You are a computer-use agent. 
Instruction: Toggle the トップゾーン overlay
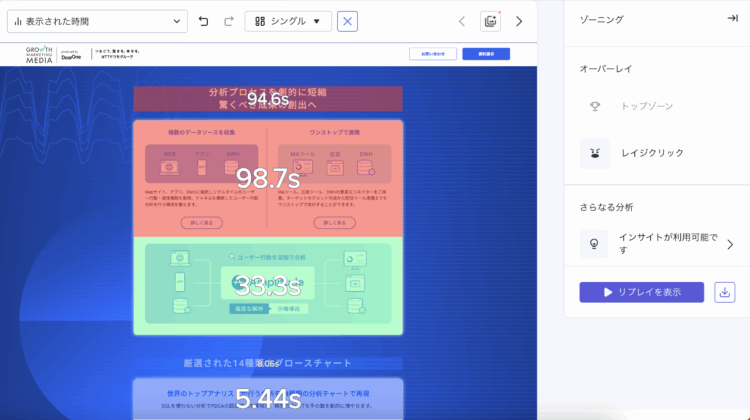point(595,105)
